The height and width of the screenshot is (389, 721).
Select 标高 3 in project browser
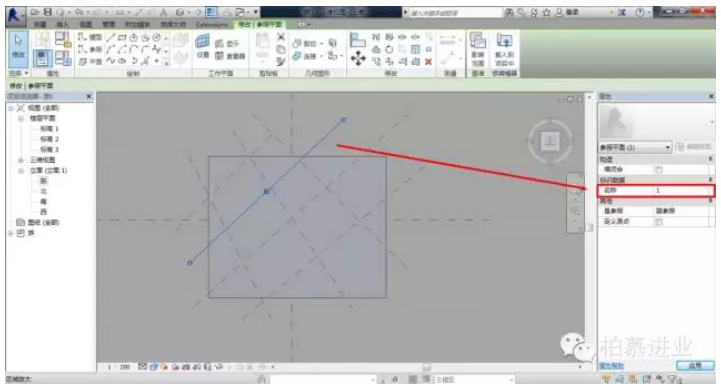[49, 149]
